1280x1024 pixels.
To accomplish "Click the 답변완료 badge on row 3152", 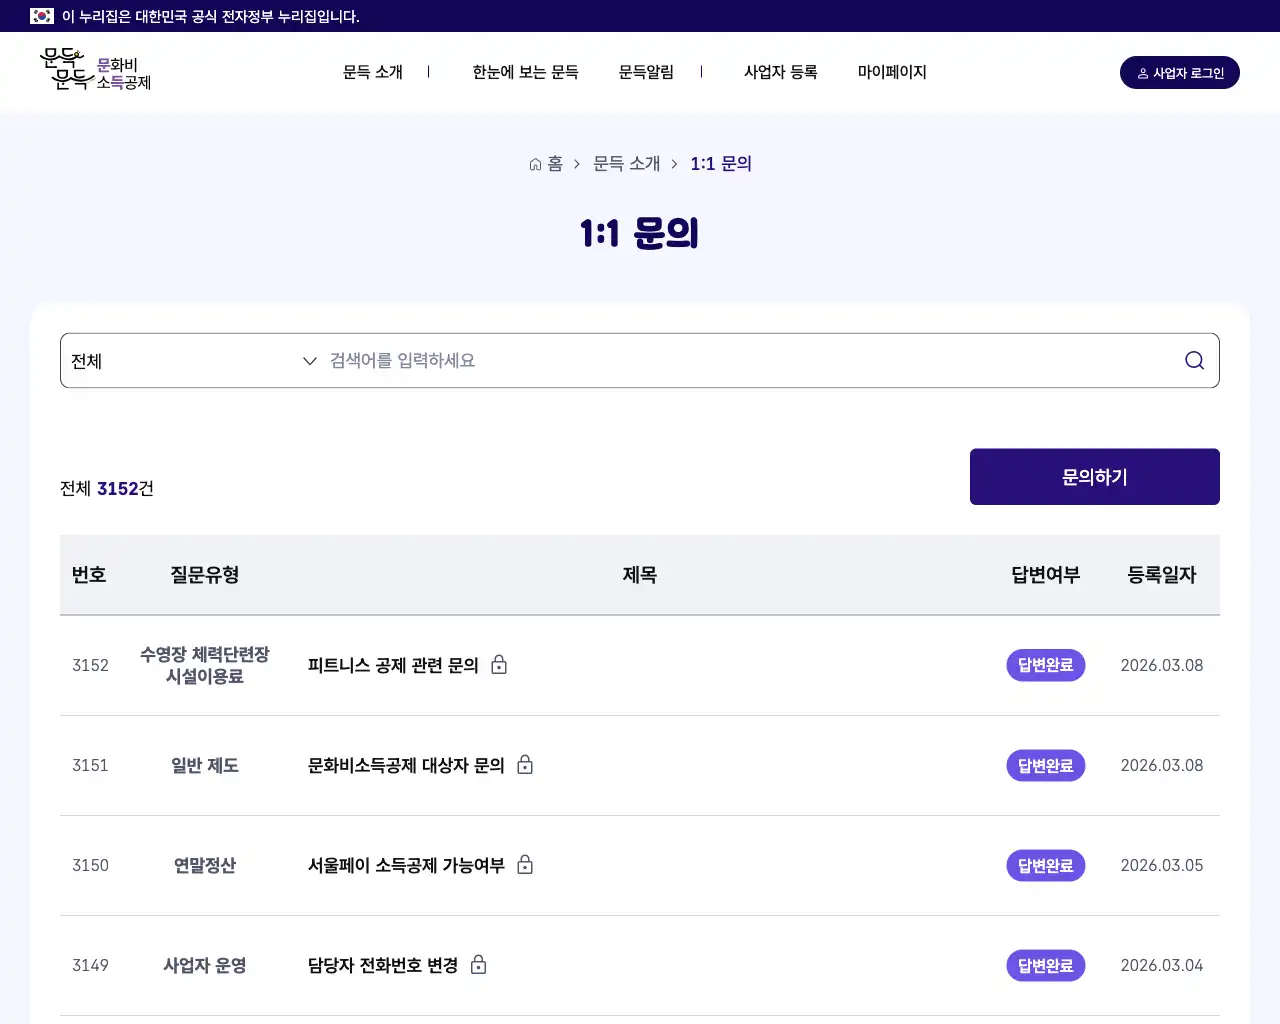I will coord(1045,665).
